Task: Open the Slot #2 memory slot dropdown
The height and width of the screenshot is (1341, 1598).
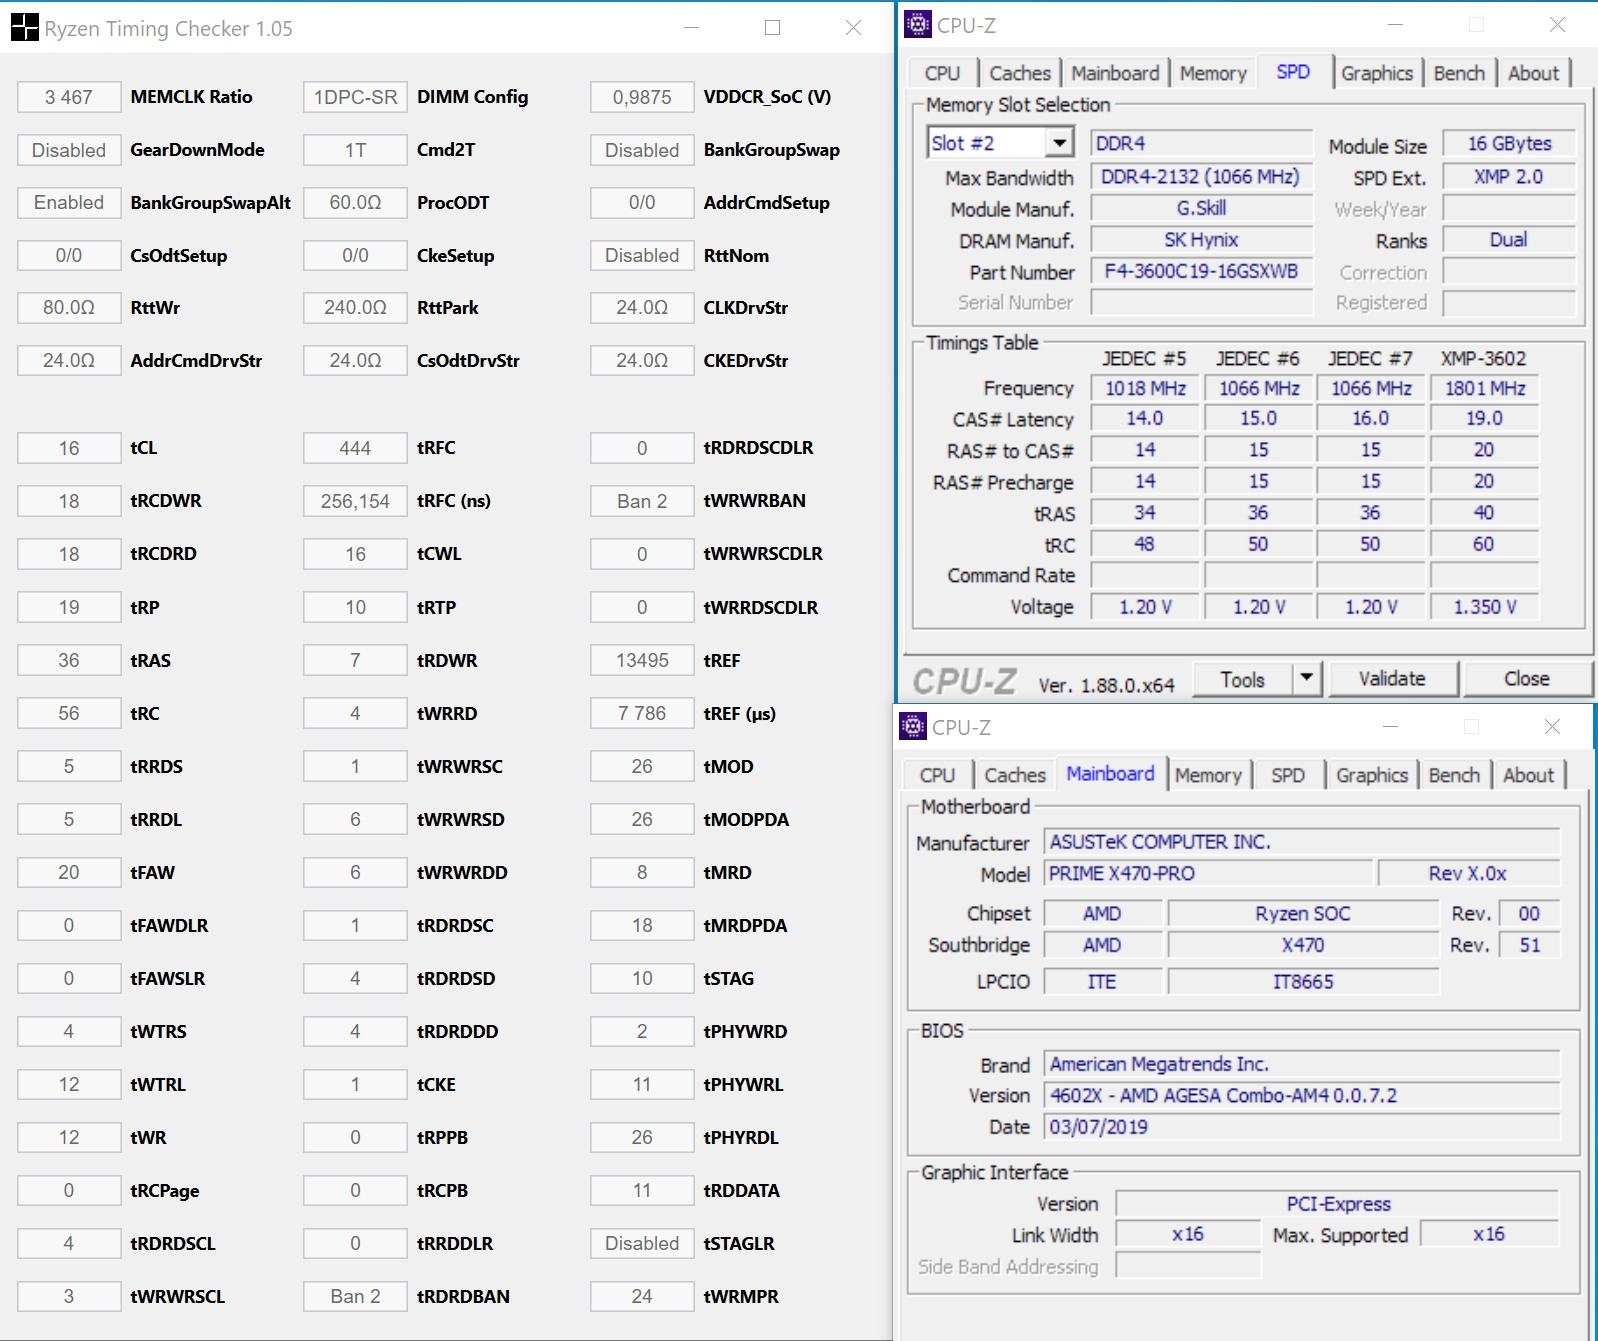Action: point(1059,143)
